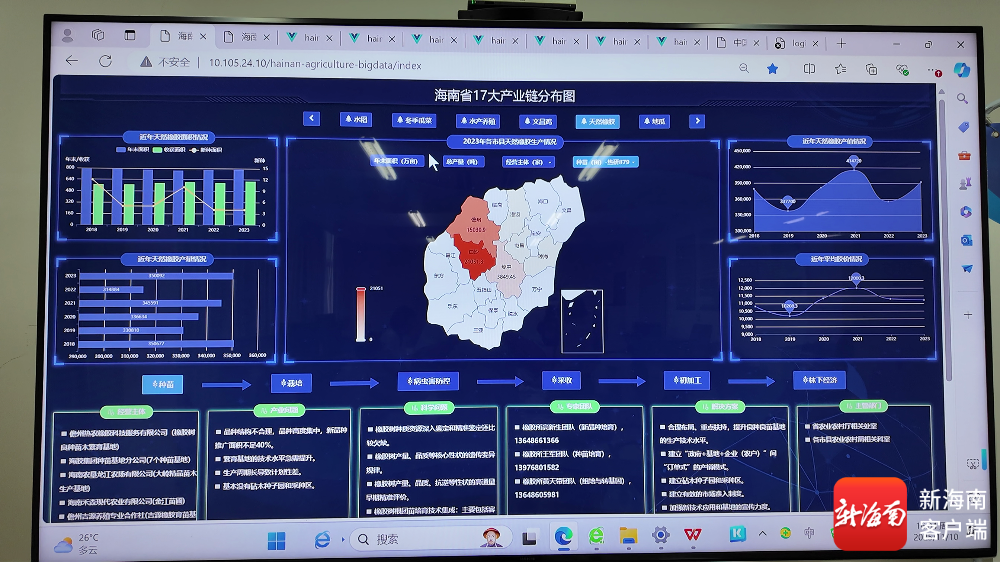This screenshot has width=1000, height=562.
Task: Click the 种苗 stage button
Action: [162, 384]
